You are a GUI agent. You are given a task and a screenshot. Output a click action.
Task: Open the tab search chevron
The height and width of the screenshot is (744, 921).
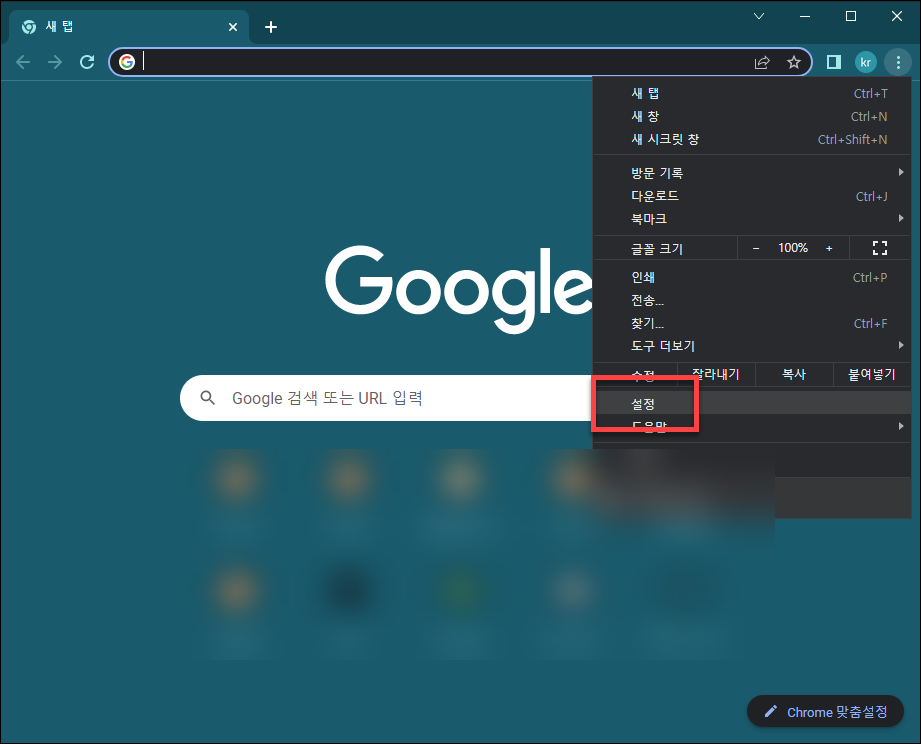click(x=759, y=16)
